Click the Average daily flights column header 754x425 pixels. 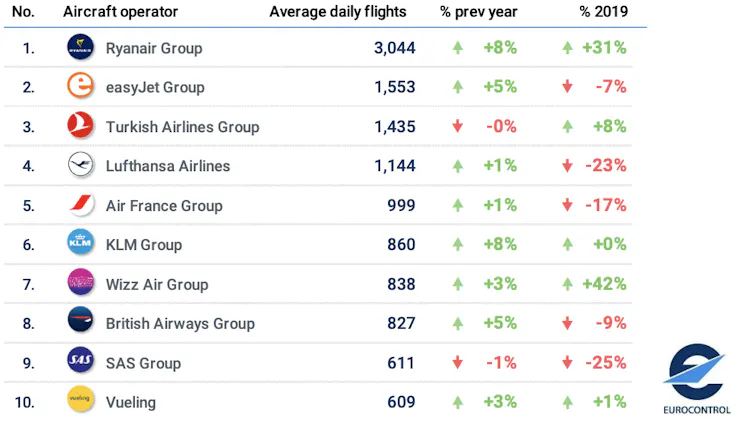click(x=338, y=12)
